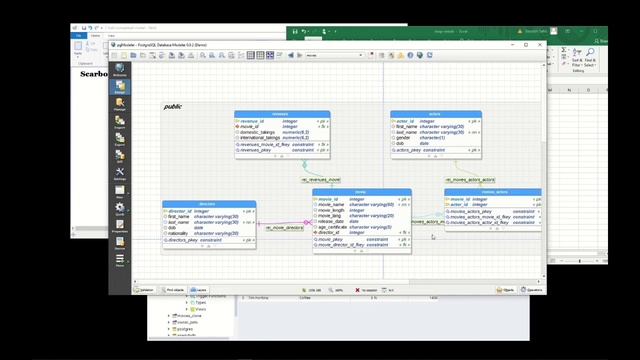Viewport: 640px width, 360px height.
Task: Select the movies table header
Action: point(362,192)
